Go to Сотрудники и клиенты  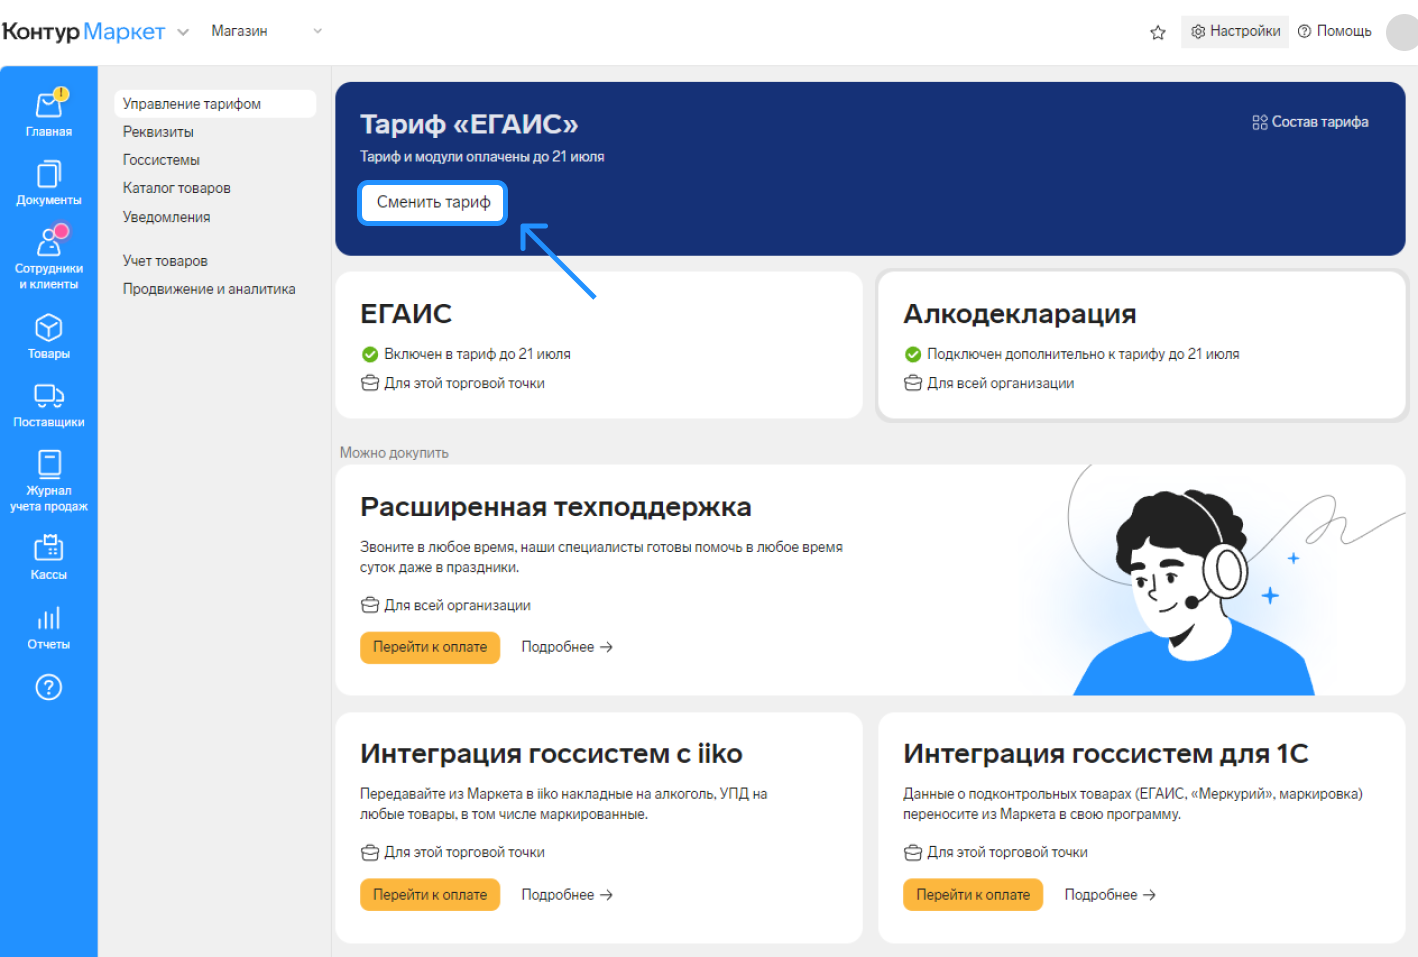click(x=49, y=258)
